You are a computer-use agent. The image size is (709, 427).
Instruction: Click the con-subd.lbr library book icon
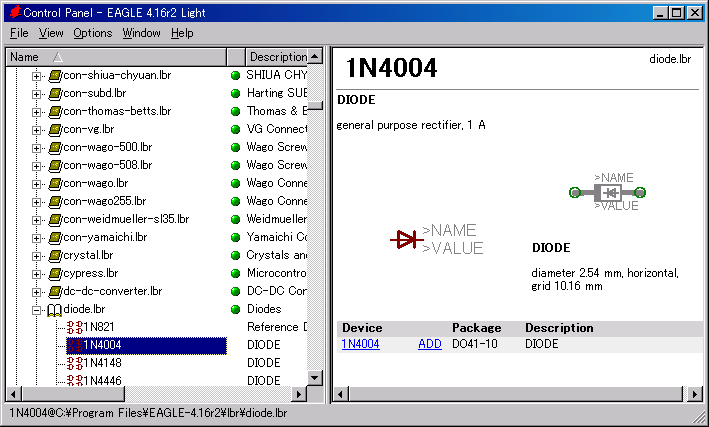coord(55,94)
